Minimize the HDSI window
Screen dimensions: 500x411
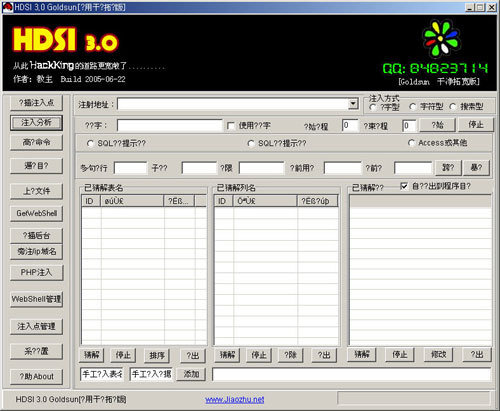tap(469, 7)
